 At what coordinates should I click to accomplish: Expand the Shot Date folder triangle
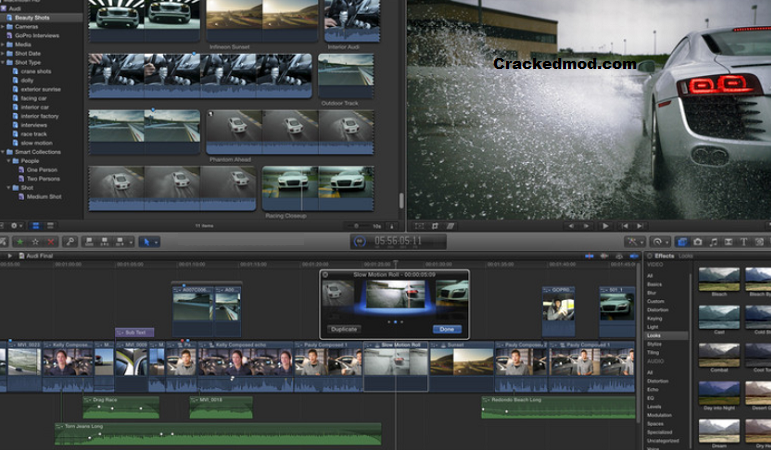(3, 54)
